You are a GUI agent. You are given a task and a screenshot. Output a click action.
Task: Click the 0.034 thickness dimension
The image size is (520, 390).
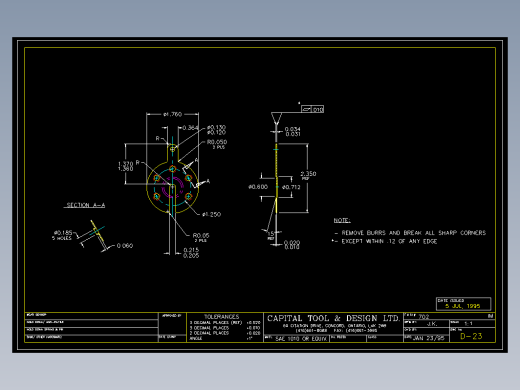(x=293, y=129)
